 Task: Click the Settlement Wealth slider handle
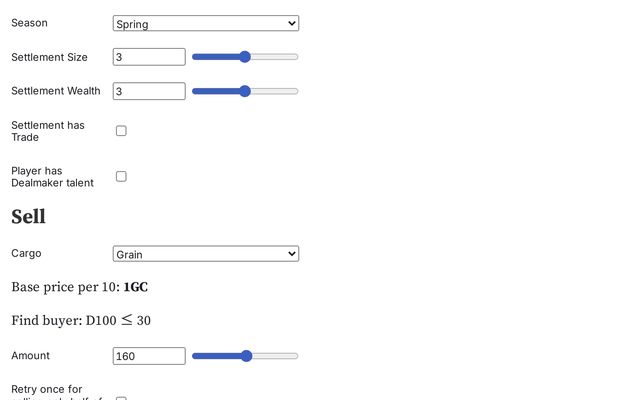pyautogui.click(x=245, y=91)
